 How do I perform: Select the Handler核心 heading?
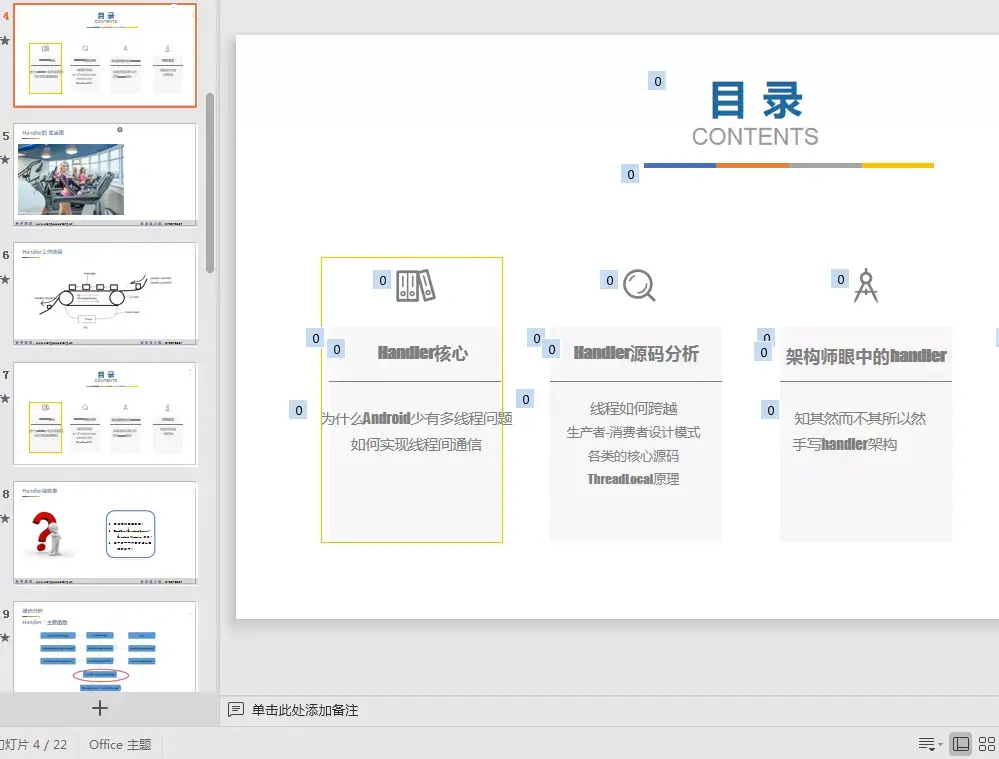422,353
